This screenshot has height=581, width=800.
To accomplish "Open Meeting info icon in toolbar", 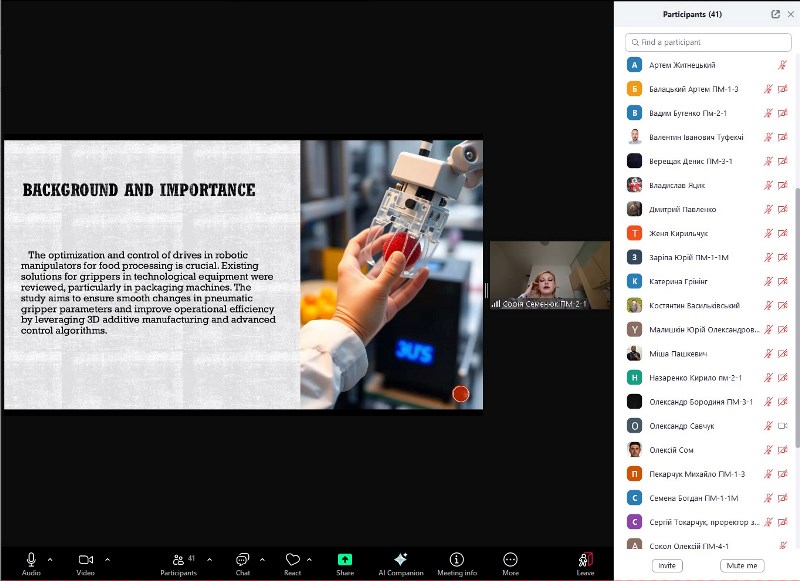I will (x=457, y=560).
